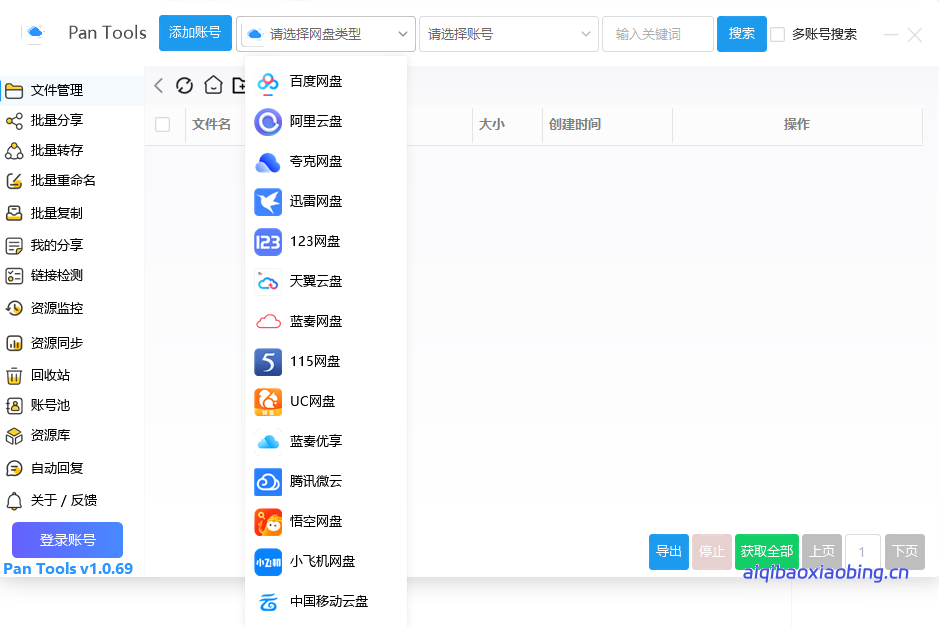Click the Pan Tools v1.0.69 version label
Screen dimensions: 939x627
(x=68, y=569)
